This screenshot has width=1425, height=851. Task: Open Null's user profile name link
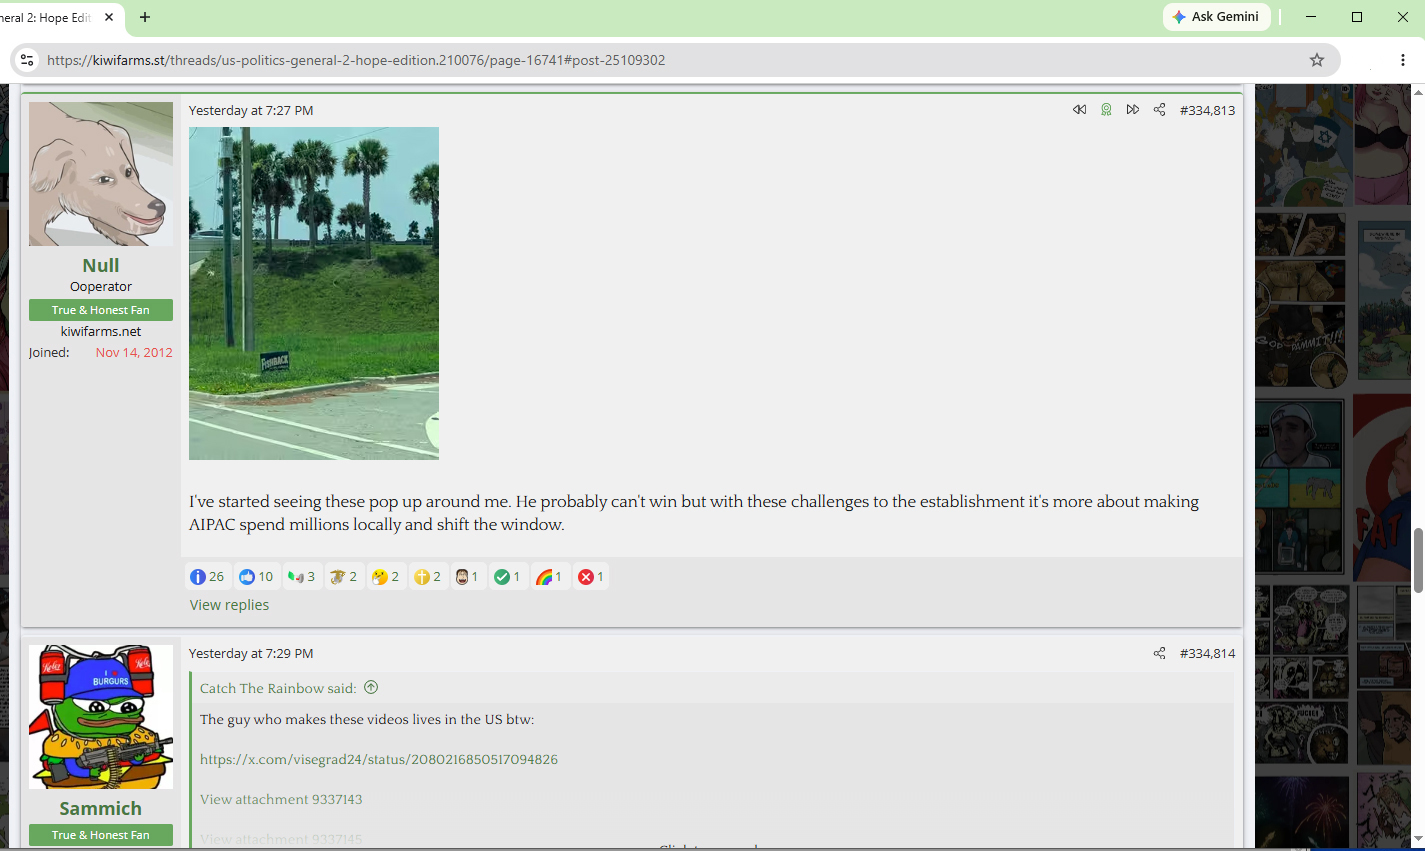[101, 265]
